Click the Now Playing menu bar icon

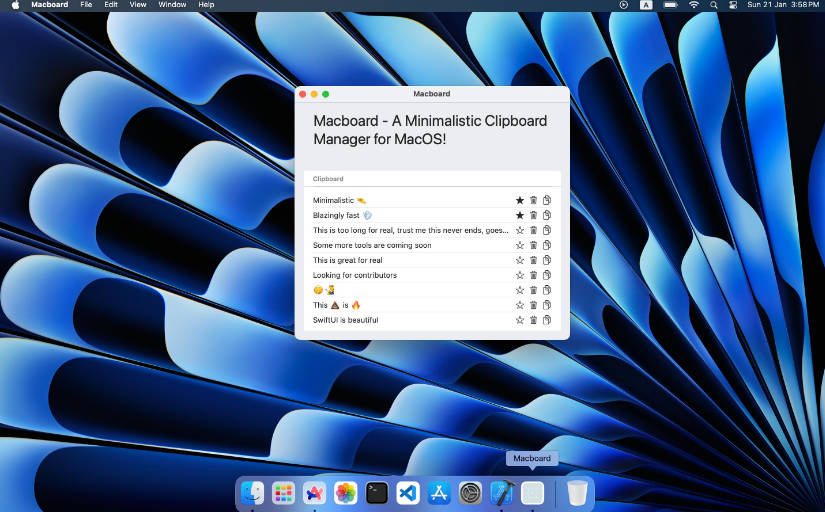click(x=623, y=5)
